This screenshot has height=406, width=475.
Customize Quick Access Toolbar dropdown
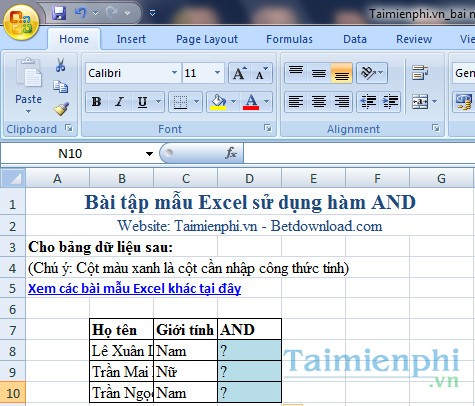pos(152,13)
